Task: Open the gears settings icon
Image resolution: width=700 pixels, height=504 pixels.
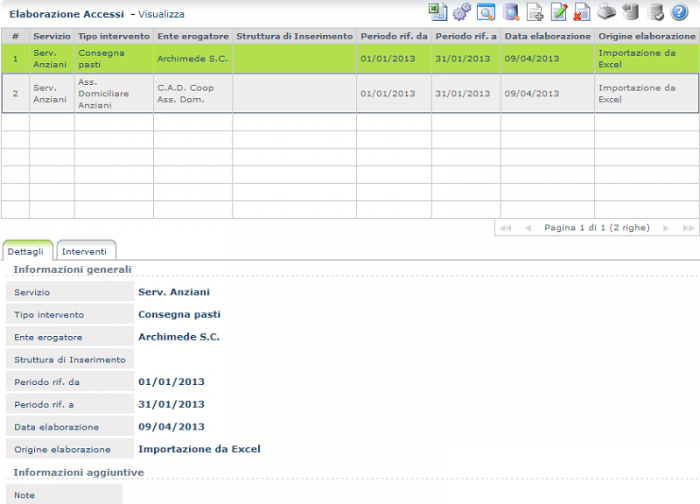Action: coord(461,12)
